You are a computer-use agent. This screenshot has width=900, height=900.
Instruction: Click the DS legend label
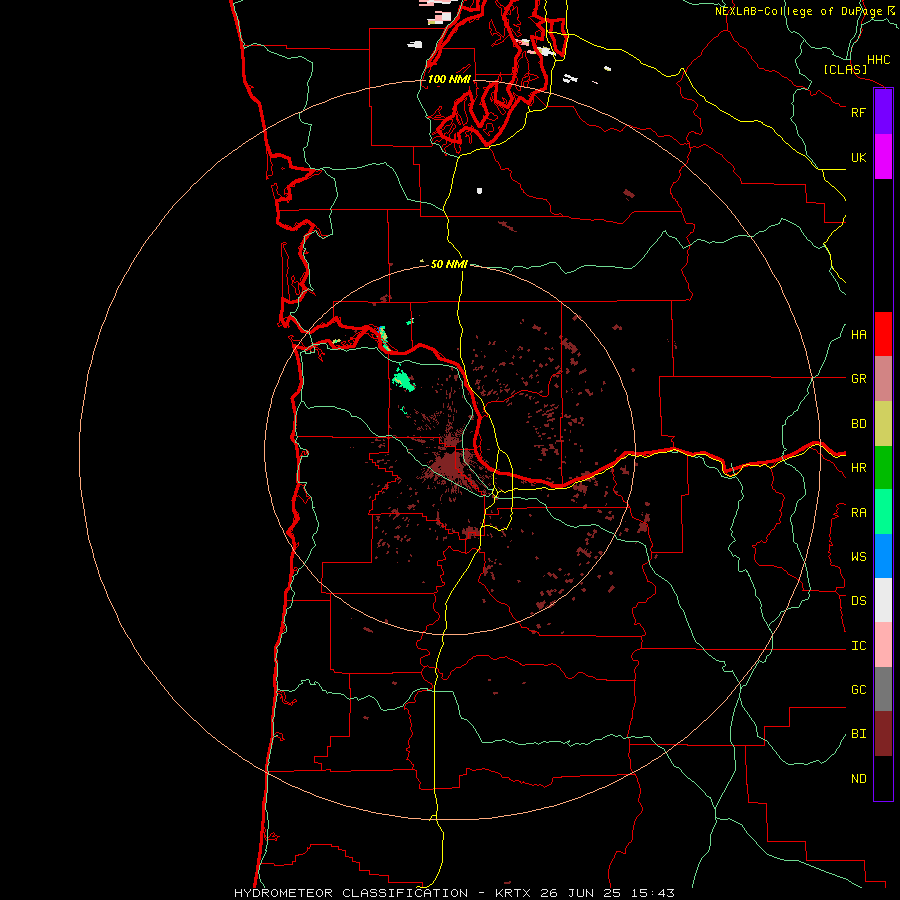858,601
